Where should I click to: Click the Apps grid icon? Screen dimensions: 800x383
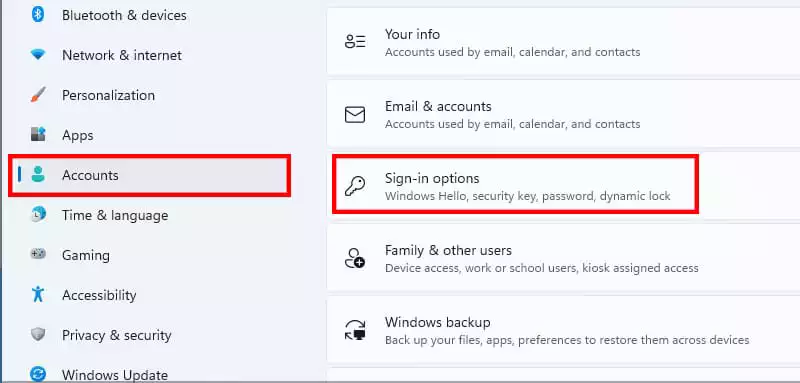click(x=38, y=135)
